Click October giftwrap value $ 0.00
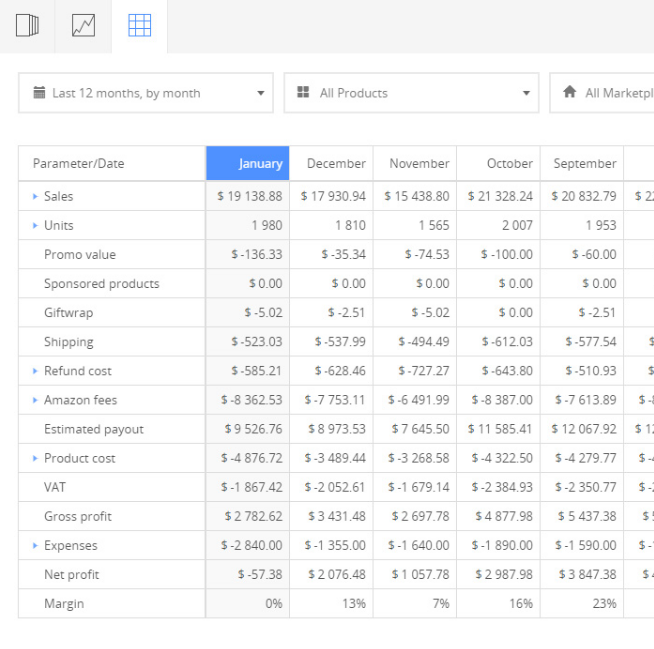 click(516, 312)
